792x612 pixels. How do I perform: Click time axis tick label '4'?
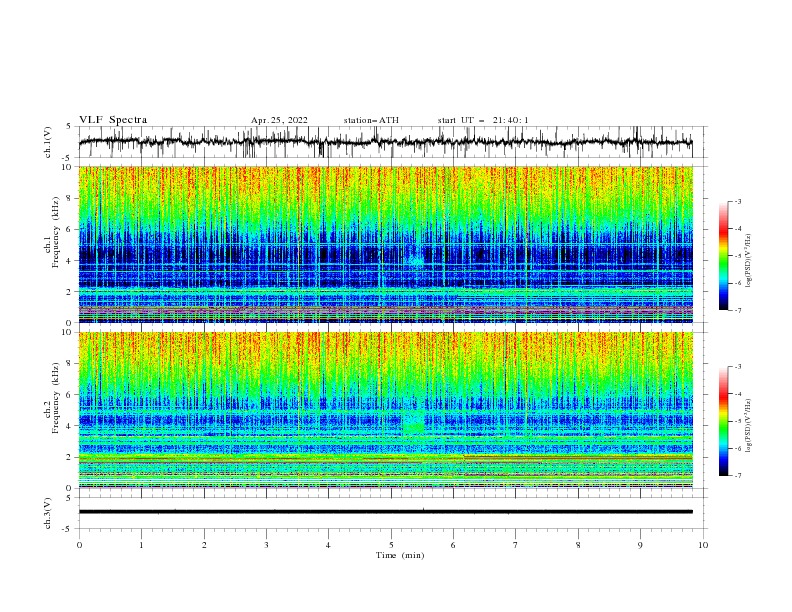coord(328,545)
